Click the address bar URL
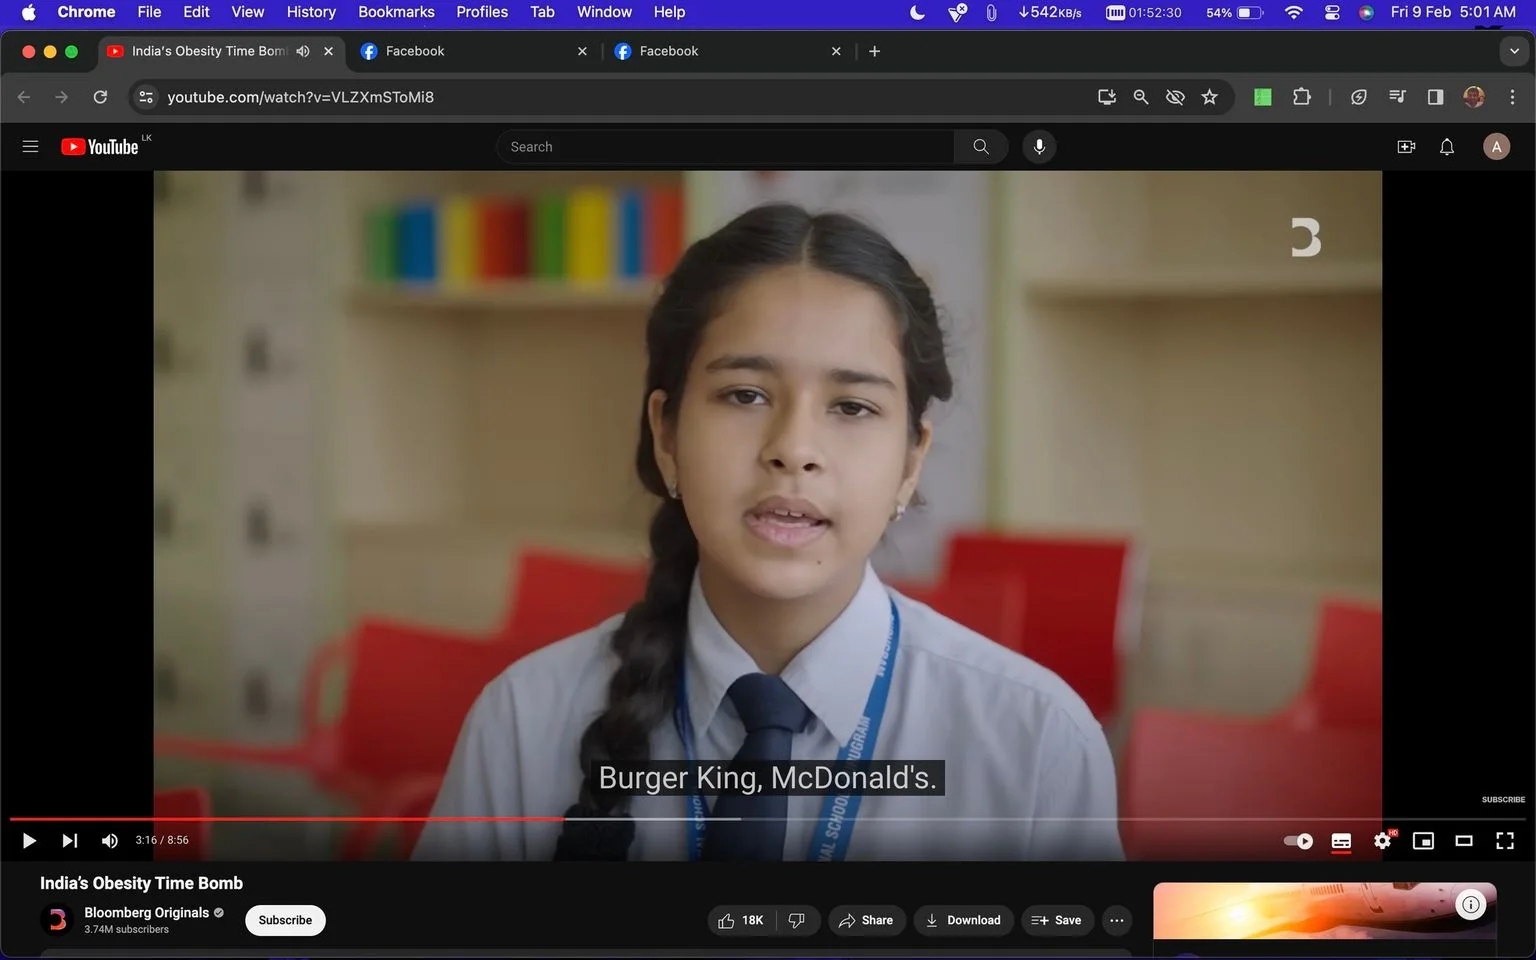 300,97
